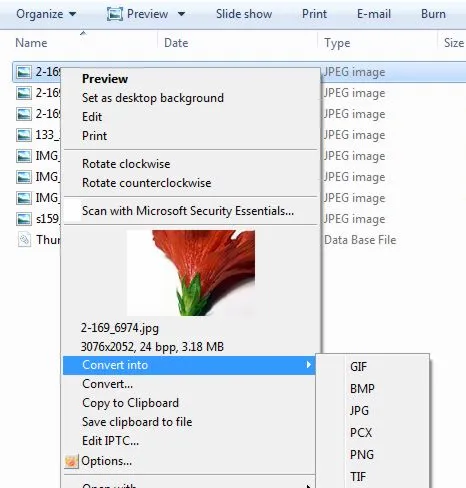466x488 pixels.
Task: Click the Thumbs database file icon
Action: pyautogui.click(x=24, y=240)
